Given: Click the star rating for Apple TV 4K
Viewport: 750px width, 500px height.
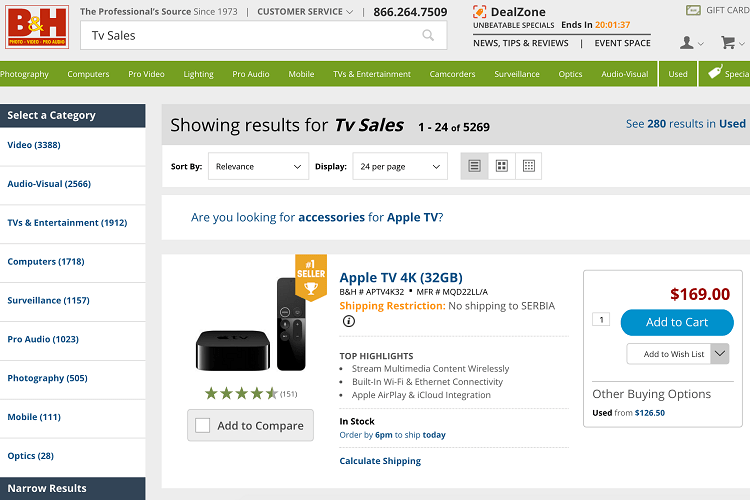Looking at the screenshot, I should [241, 394].
